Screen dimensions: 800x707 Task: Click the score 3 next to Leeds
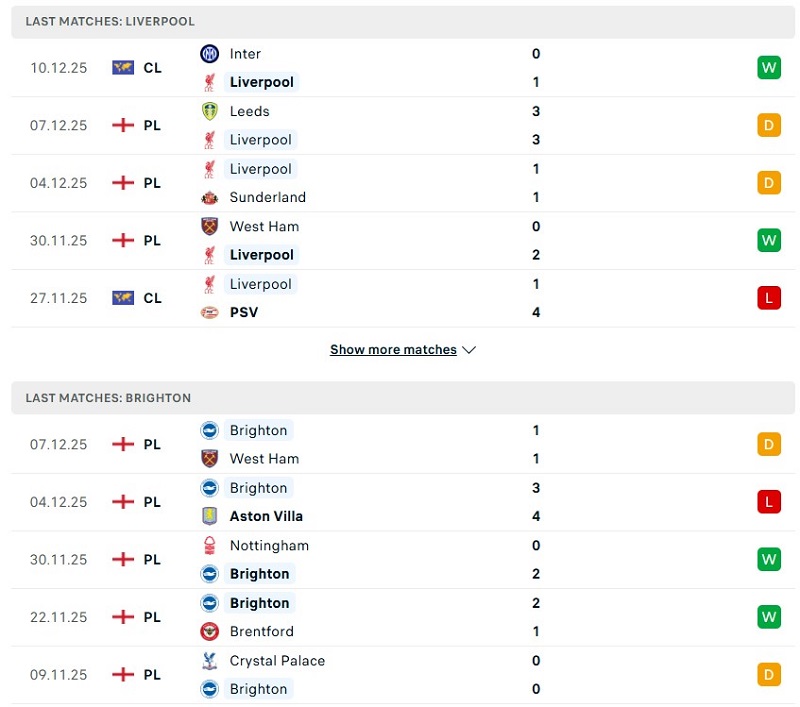(536, 111)
